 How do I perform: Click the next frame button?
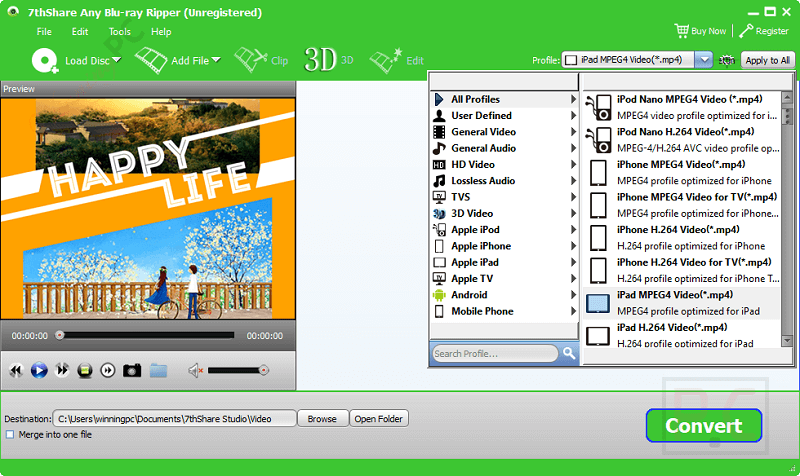[x=108, y=370]
